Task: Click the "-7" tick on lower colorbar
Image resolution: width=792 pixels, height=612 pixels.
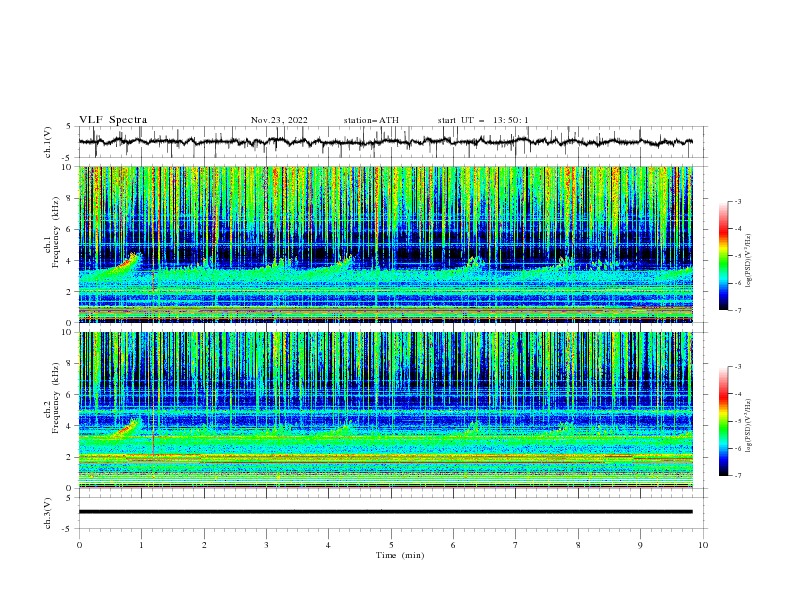Action: [738, 475]
